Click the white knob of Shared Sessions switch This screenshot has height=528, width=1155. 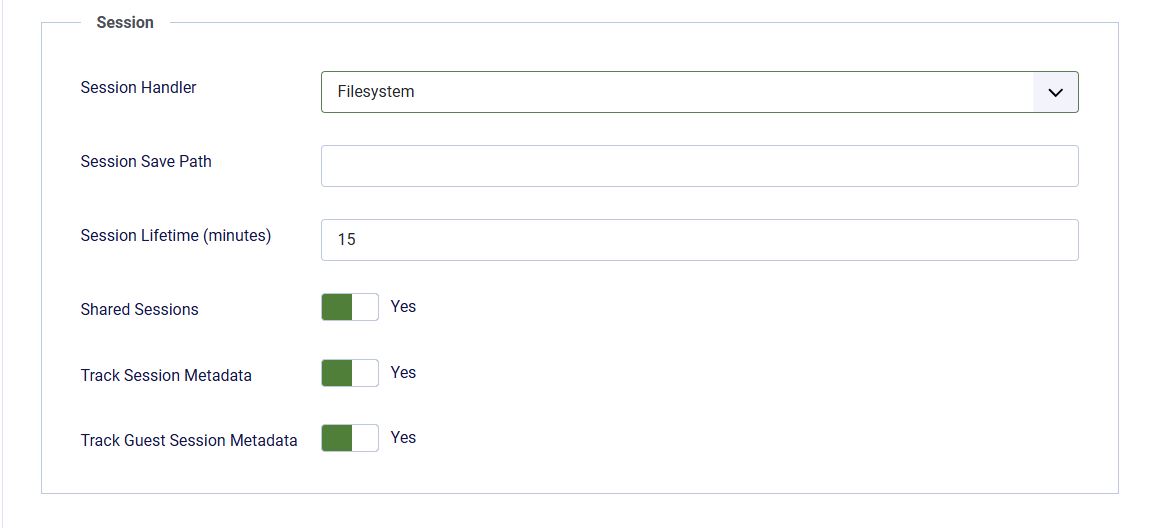point(365,307)
